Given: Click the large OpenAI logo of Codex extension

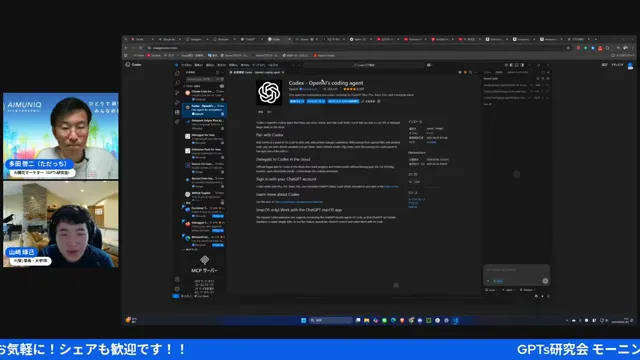Looking at the screenshot, I should click(269, 93).
